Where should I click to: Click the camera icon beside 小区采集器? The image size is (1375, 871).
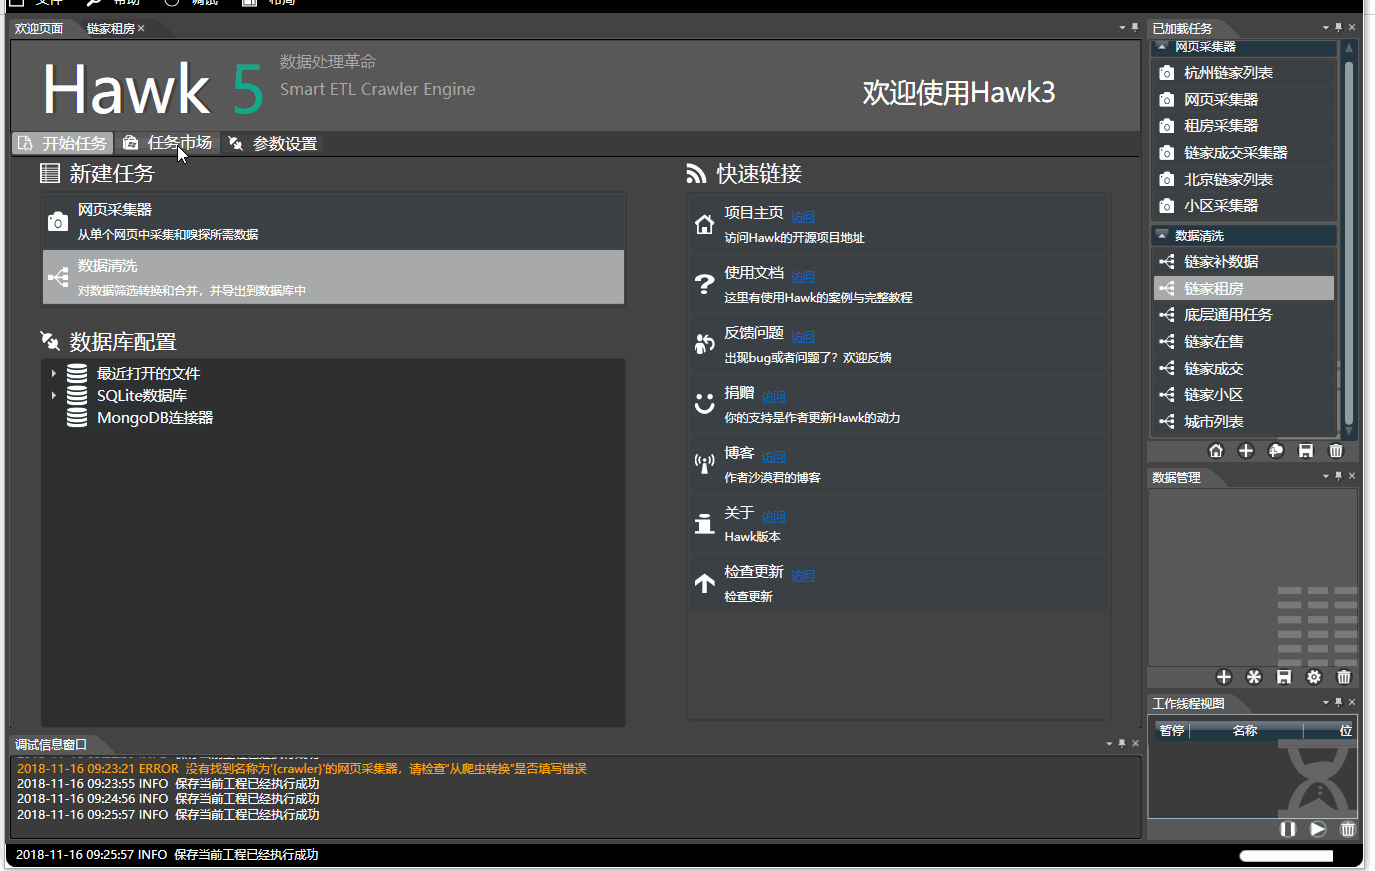[1166, 206]
